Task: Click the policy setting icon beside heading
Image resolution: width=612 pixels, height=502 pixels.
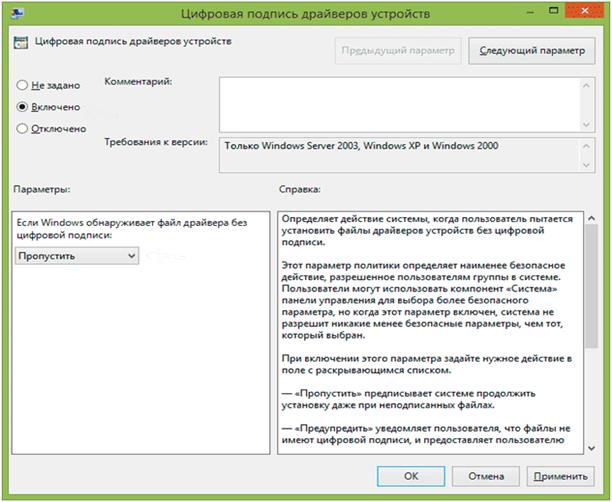Action: pos(21,42)
